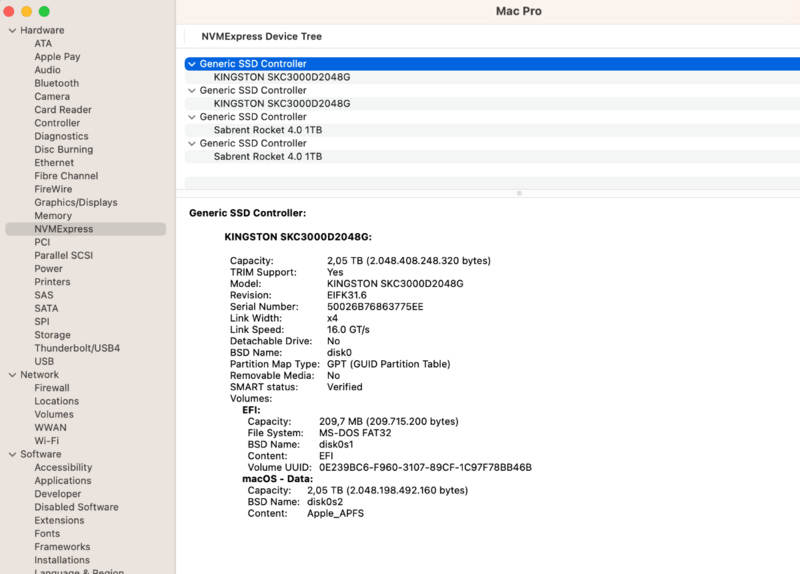This screenshot has width=800, height=574.
Task: Click the NVMExpress Device Tree column header
Action: [x=261, y=36]
